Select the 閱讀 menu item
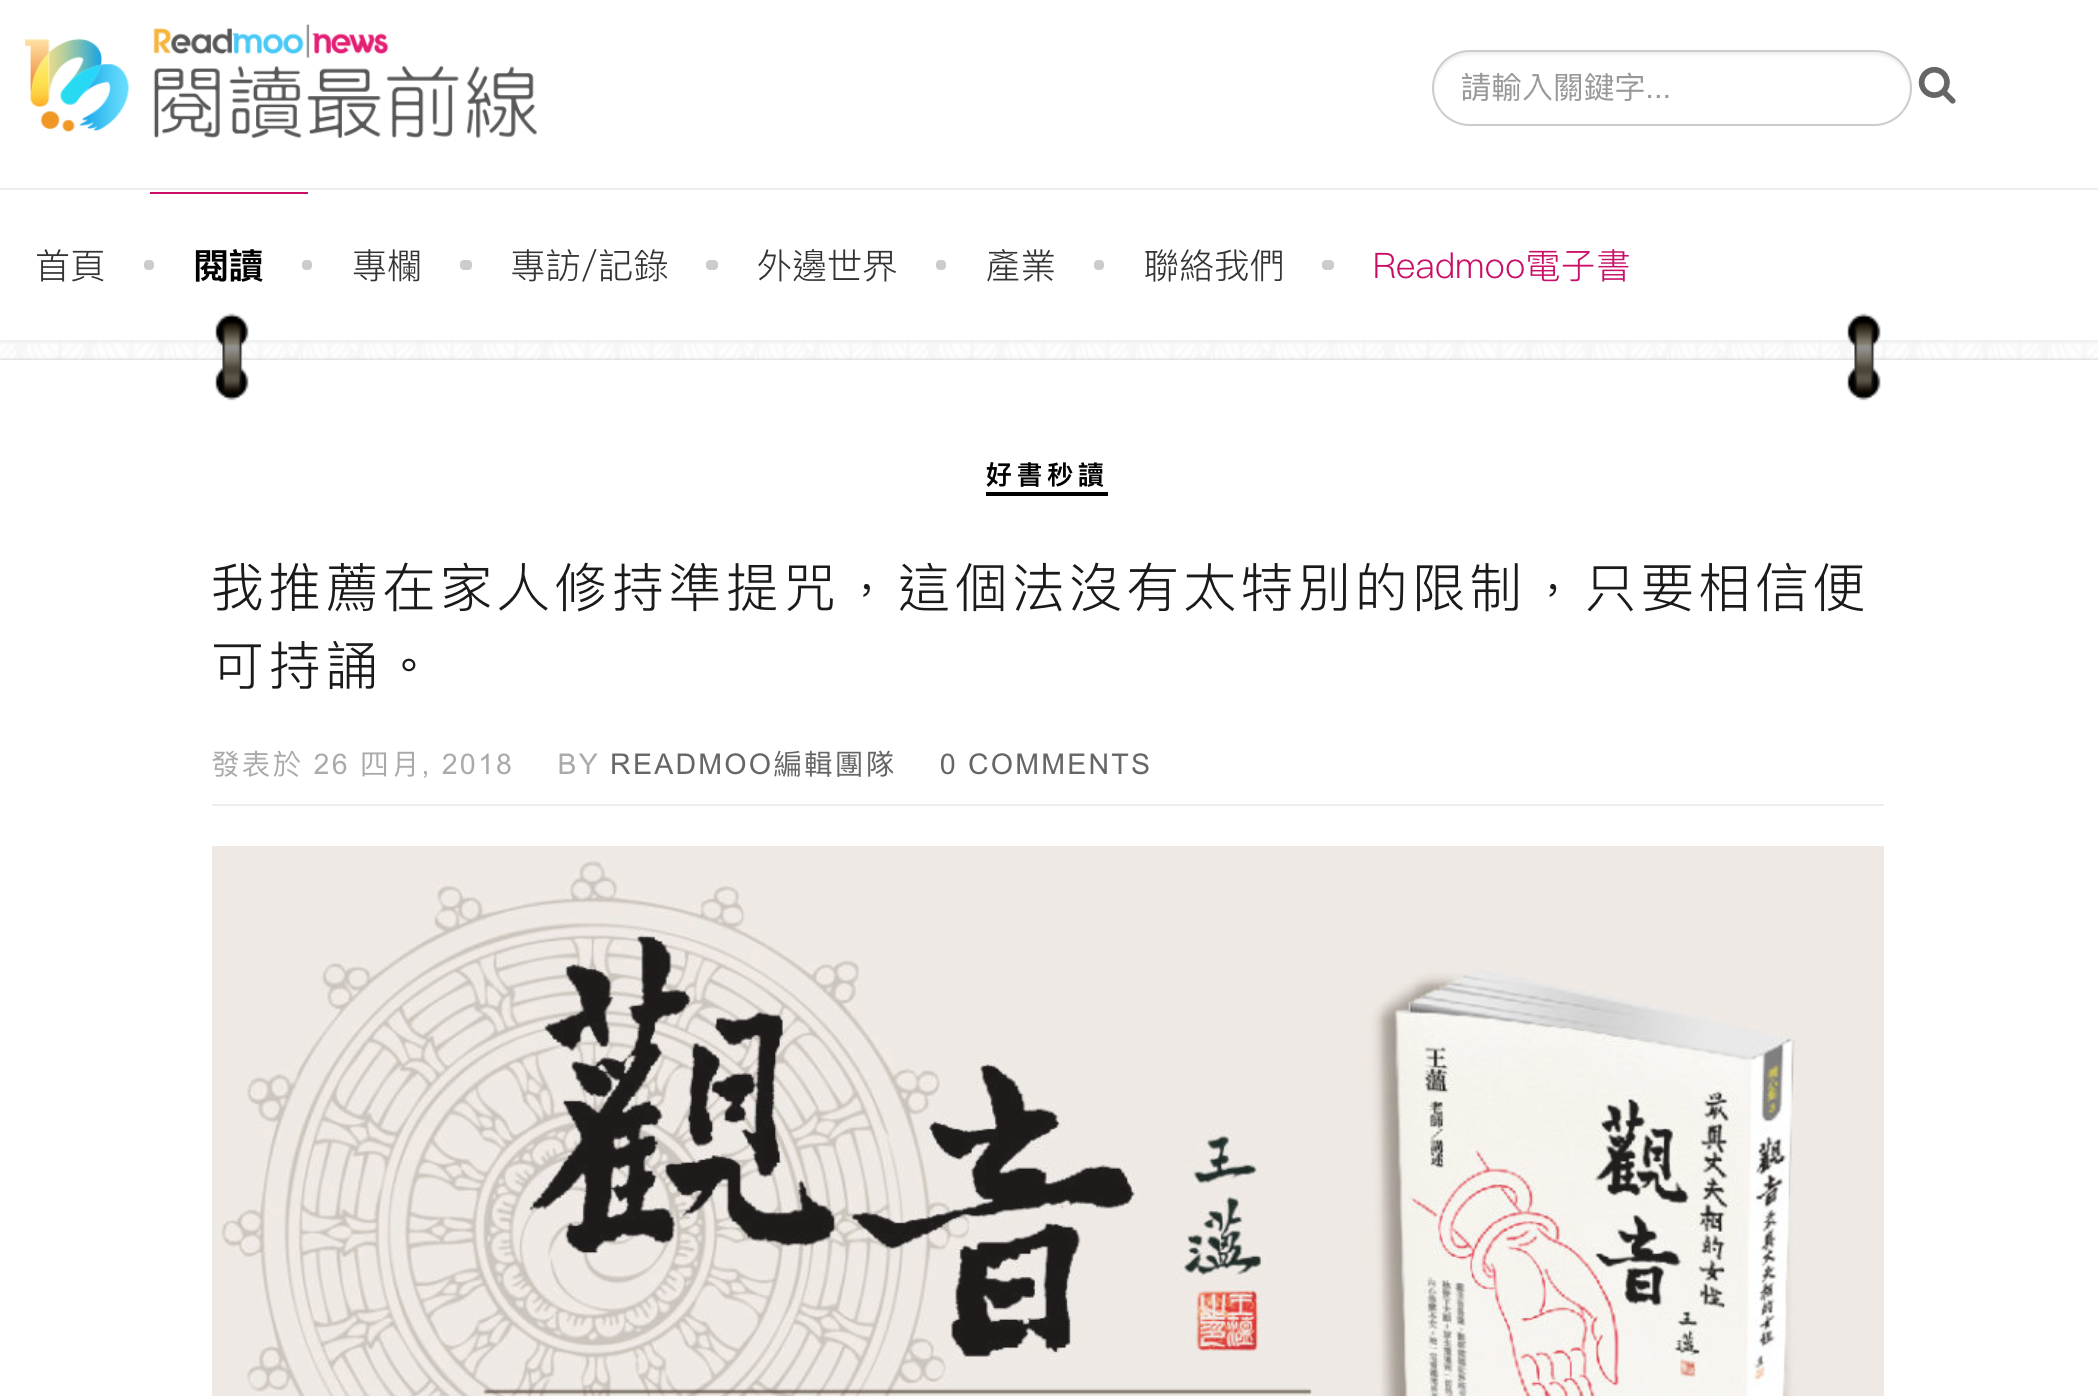2098x1396 pixels. point(229,266)
